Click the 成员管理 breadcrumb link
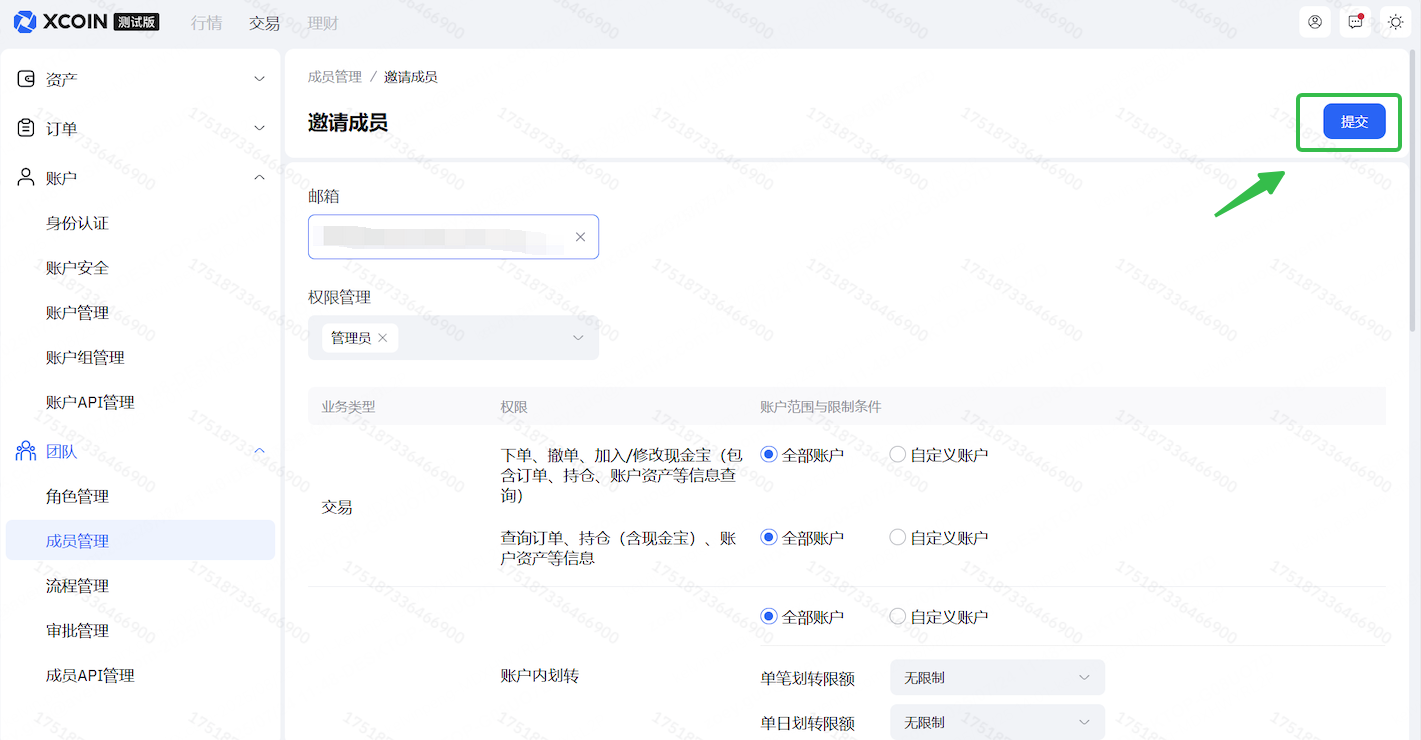Viewport: 1421px width, 740px height. [335, 77]
